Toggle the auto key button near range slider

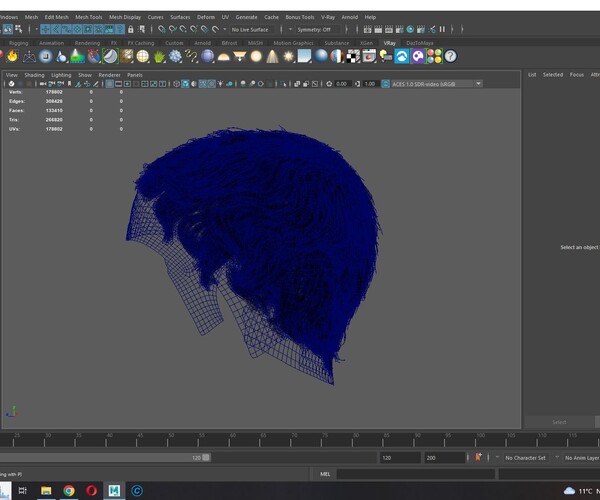pyautogui.click(x=478, y=457)
